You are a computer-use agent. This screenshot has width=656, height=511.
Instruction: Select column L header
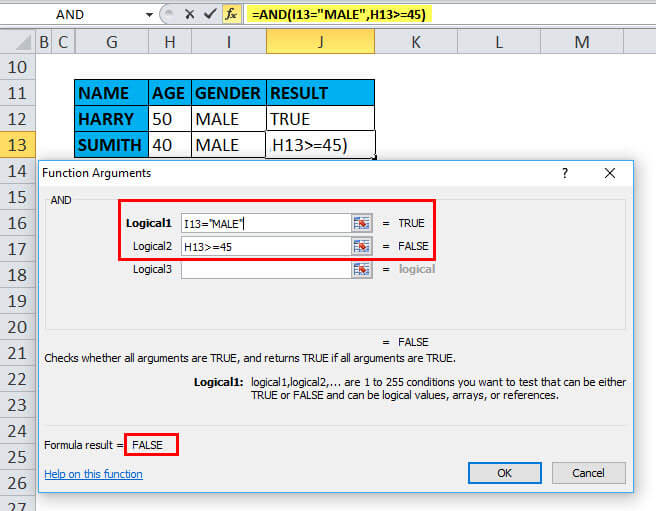point(499,42)
